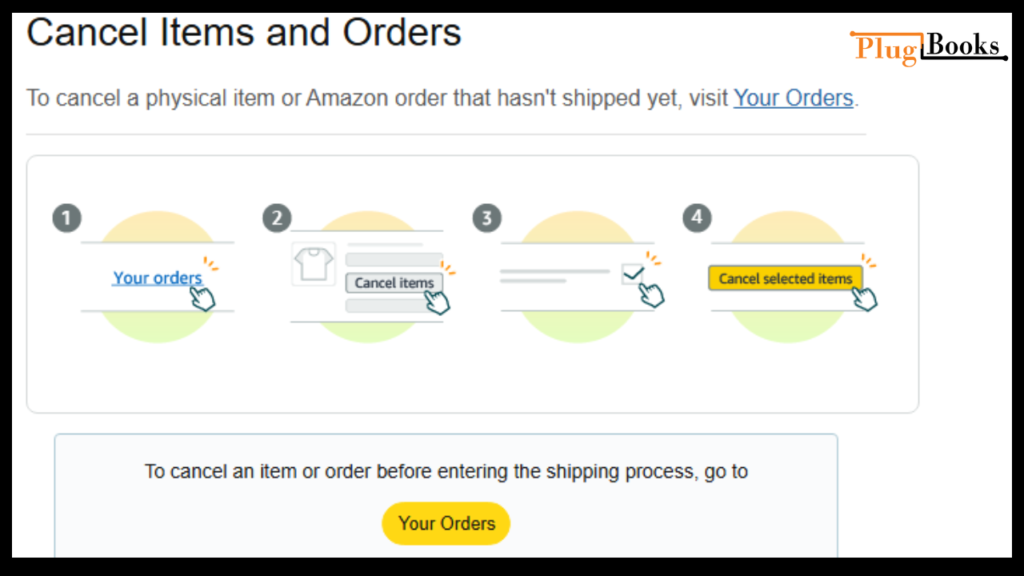This screenshot has height=576, width=1024.
Task: Click the hand cursor over the checkbox
Action: pos(651,295)
